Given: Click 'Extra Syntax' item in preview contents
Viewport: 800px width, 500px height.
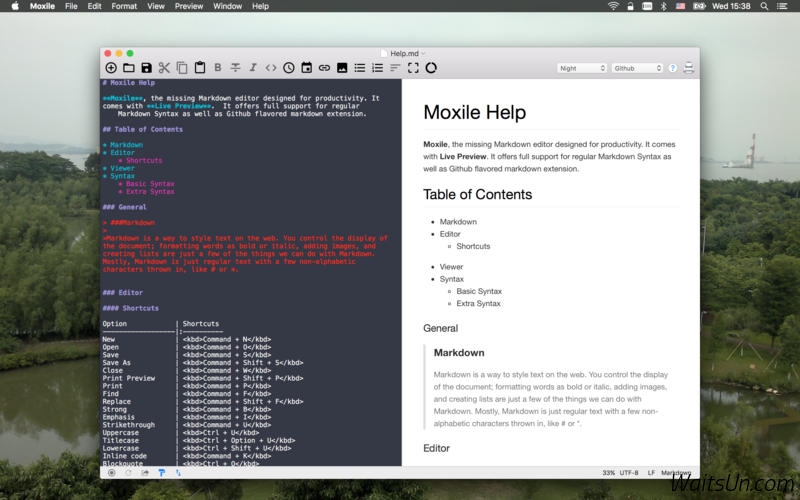Looking at the screenshot, I should 479,304.
